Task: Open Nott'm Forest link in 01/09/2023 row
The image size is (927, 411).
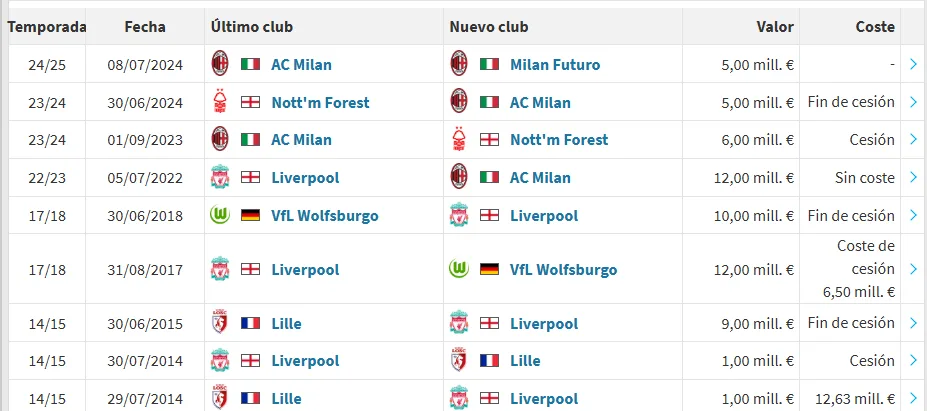Action: [x=559, y=140]
